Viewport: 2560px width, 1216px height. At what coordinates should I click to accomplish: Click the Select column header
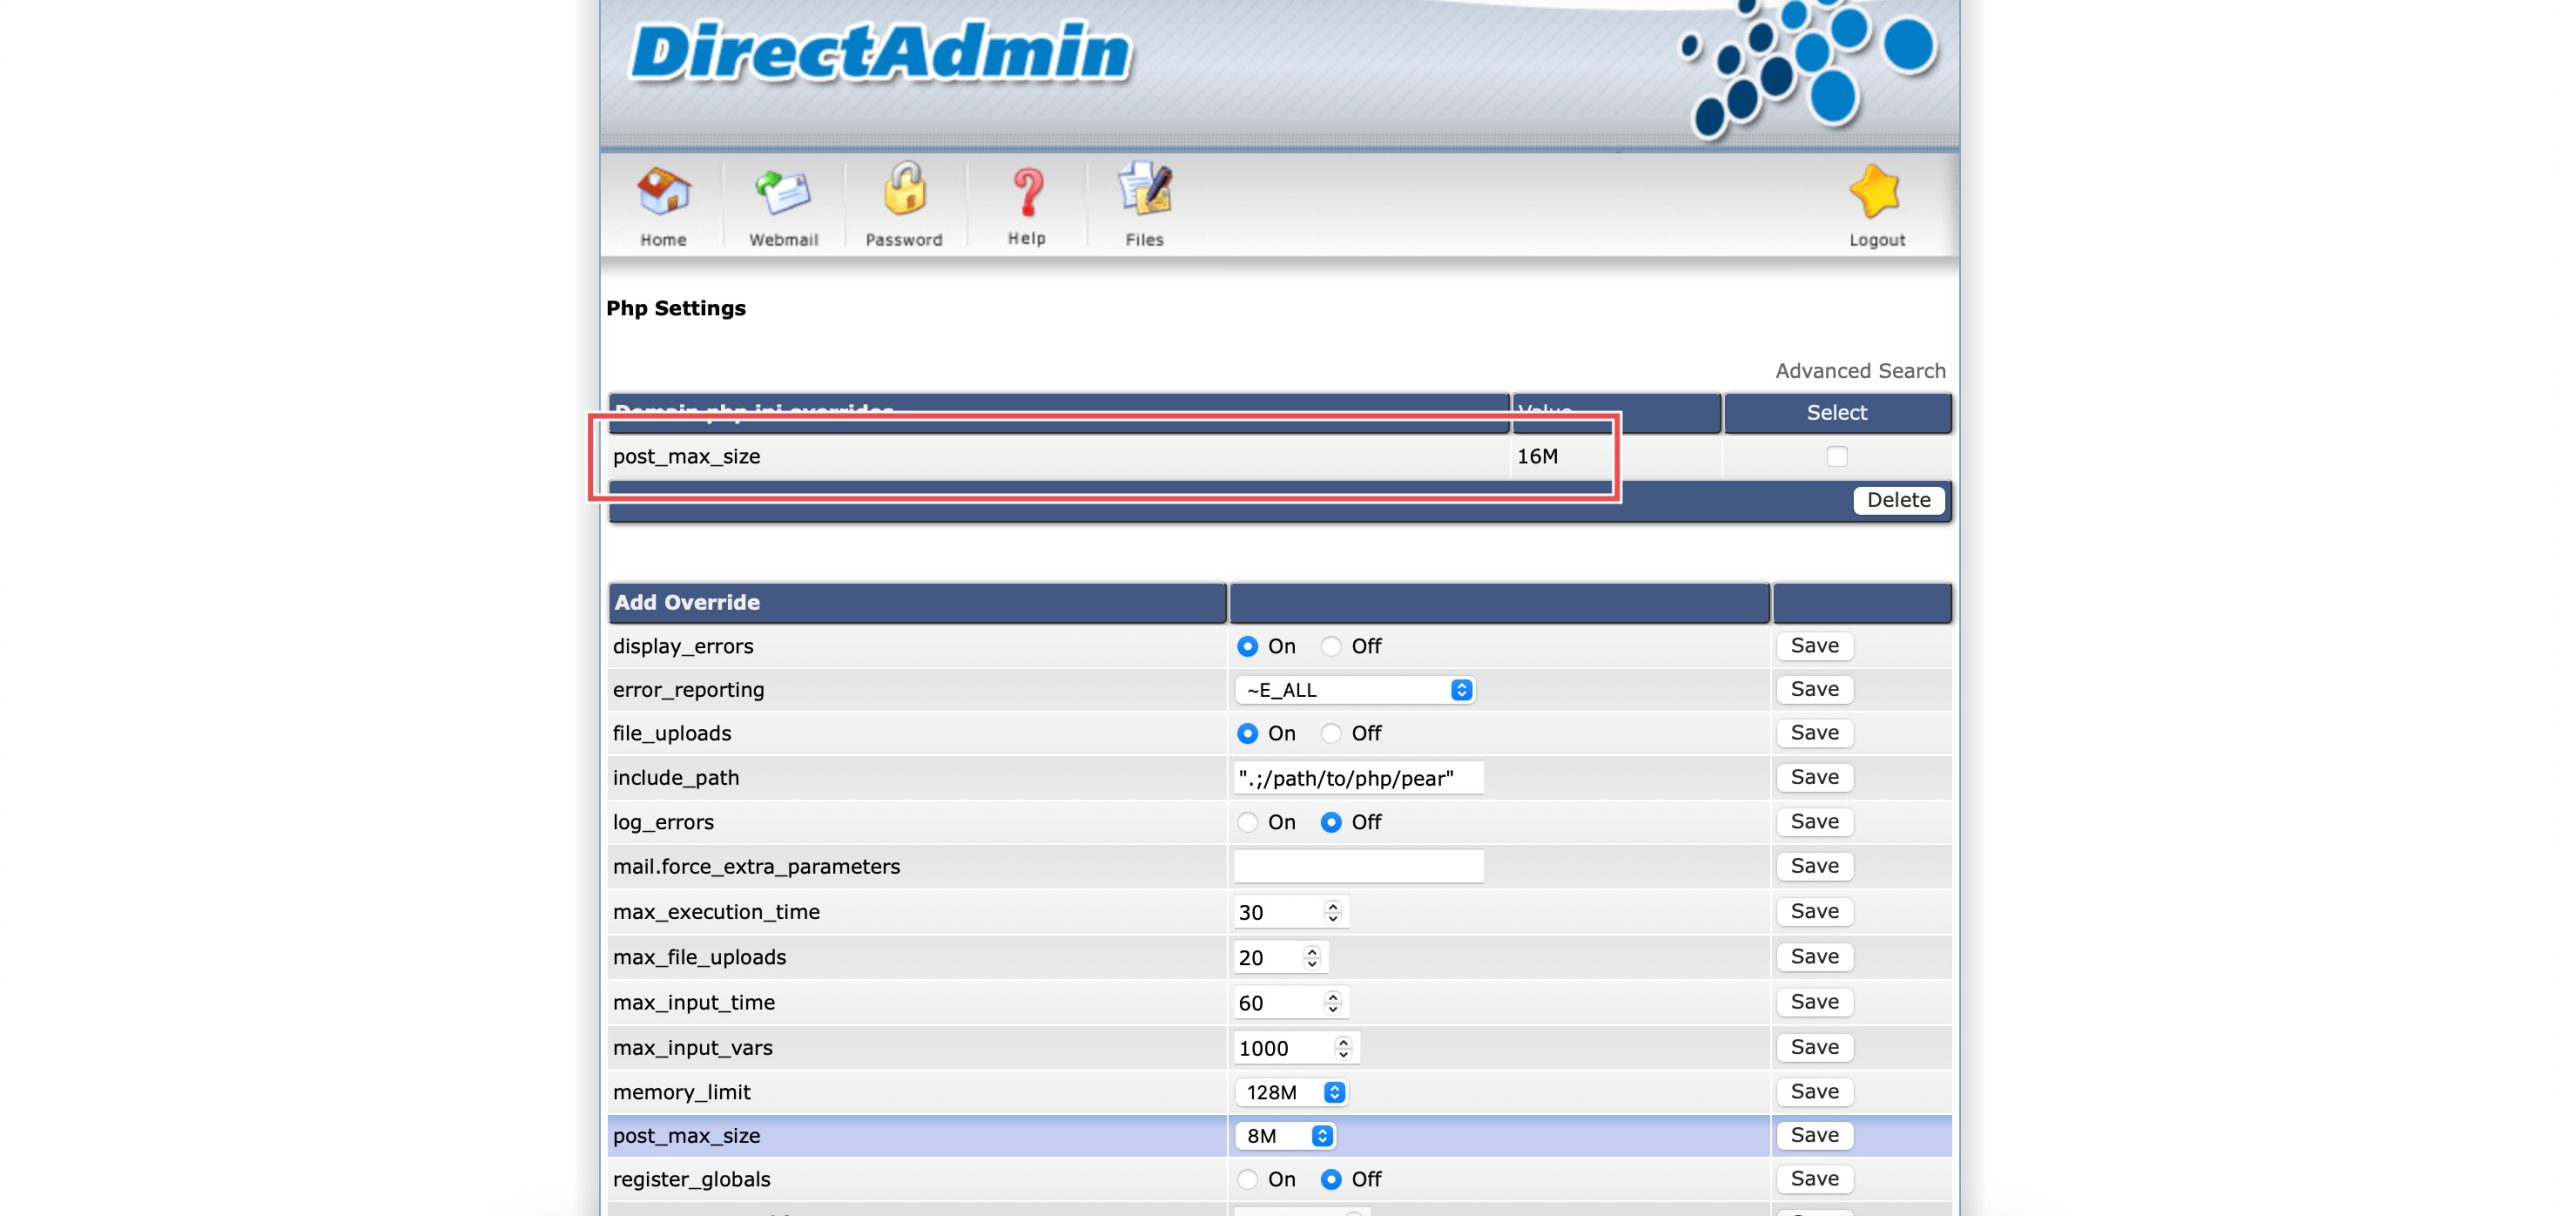click(x=1836, y=413)
